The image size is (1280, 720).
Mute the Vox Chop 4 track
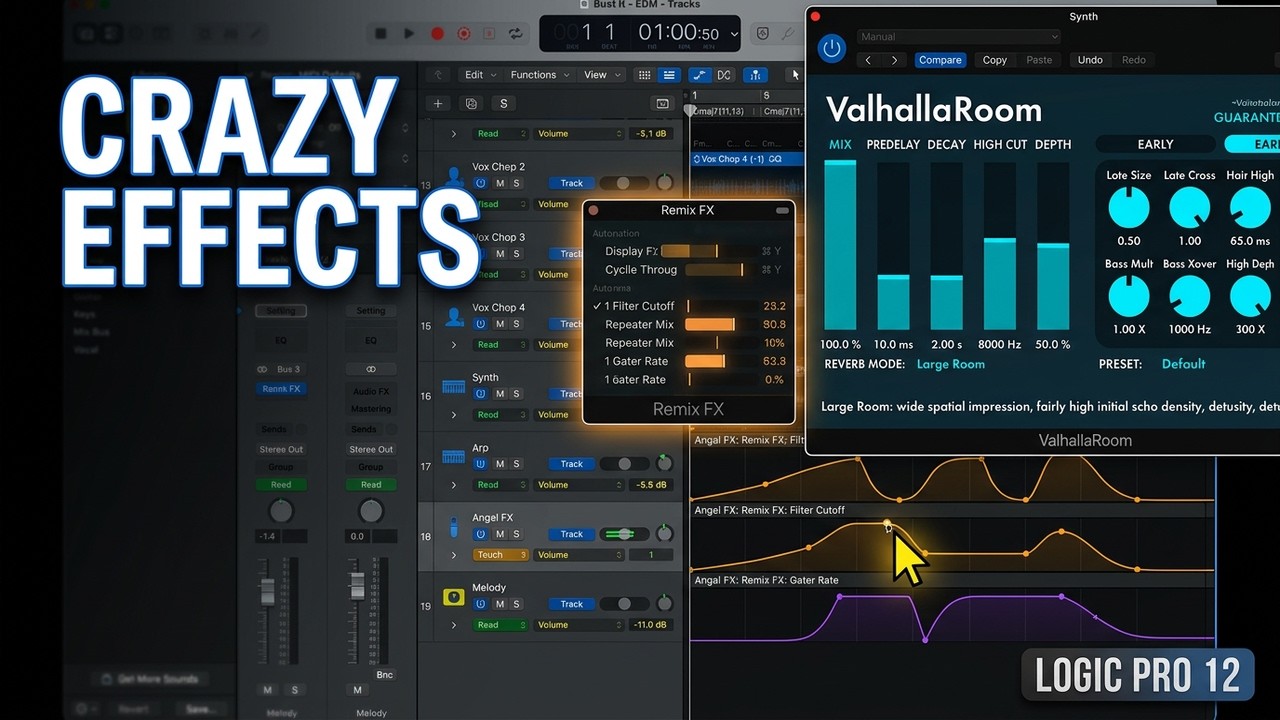point(500,324)
